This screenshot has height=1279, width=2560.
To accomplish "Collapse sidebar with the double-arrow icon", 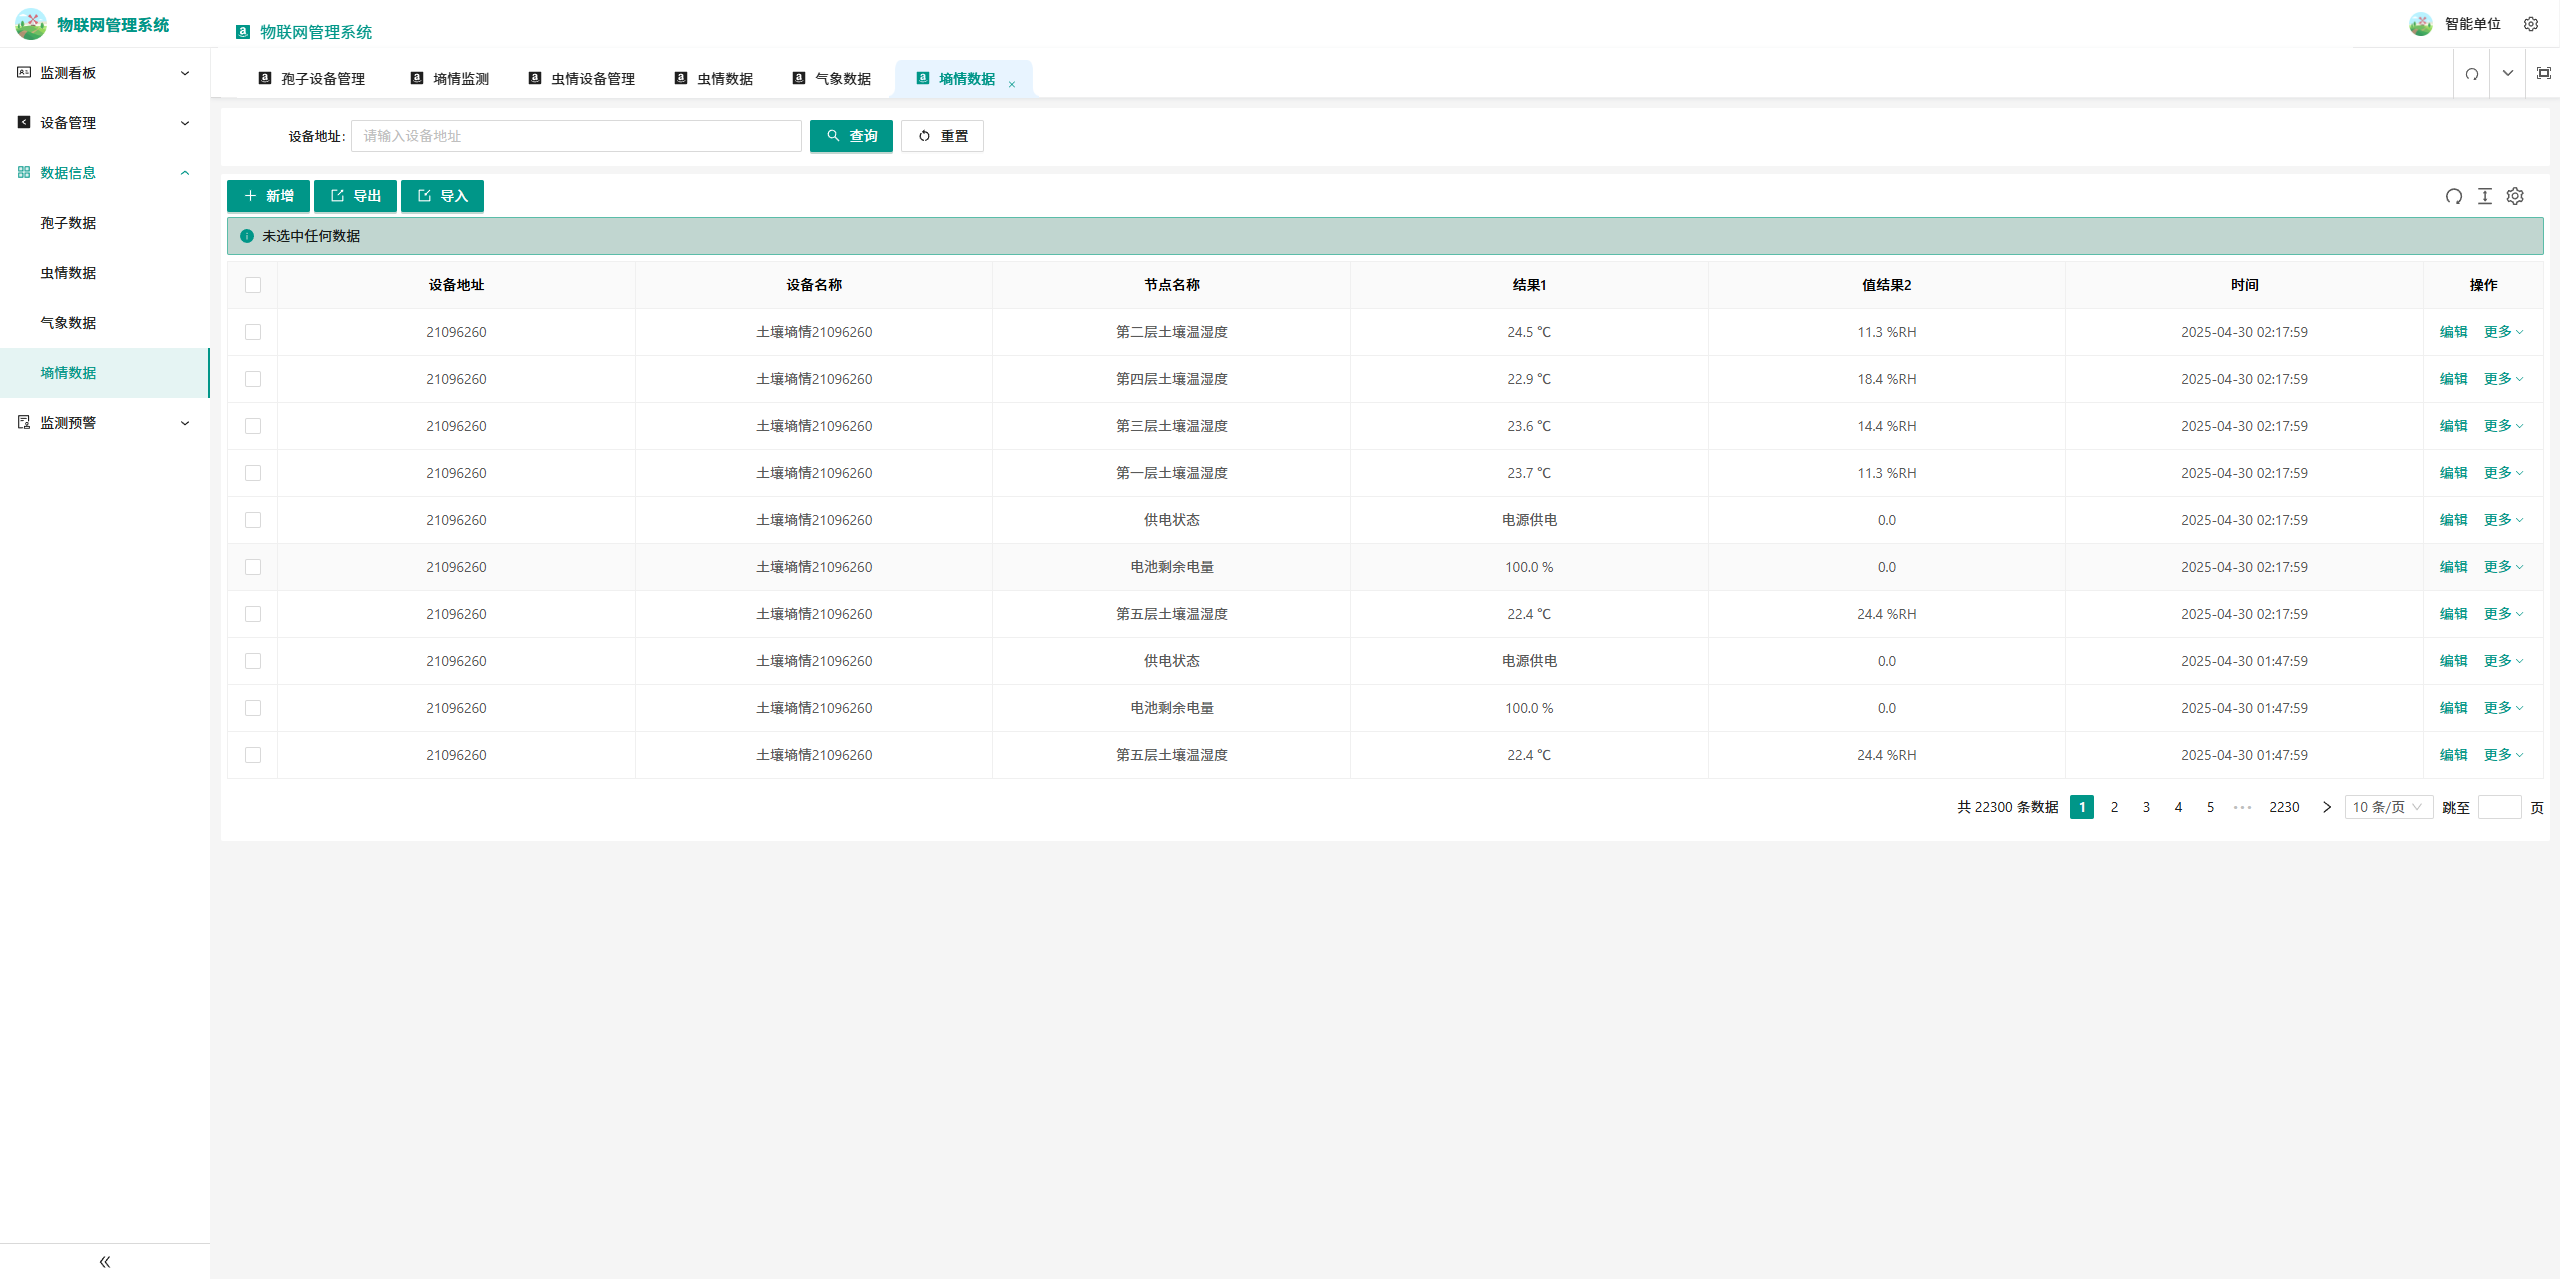I will coord(105,1261).
